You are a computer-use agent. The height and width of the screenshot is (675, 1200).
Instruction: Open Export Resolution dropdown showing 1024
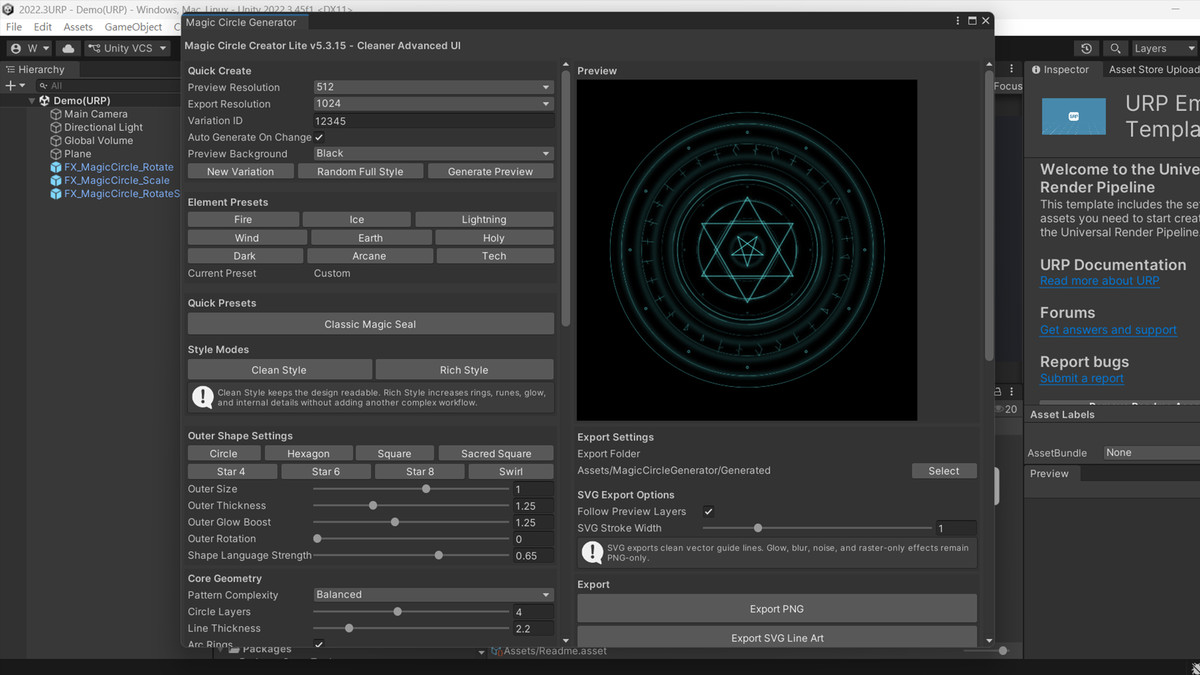433,104
